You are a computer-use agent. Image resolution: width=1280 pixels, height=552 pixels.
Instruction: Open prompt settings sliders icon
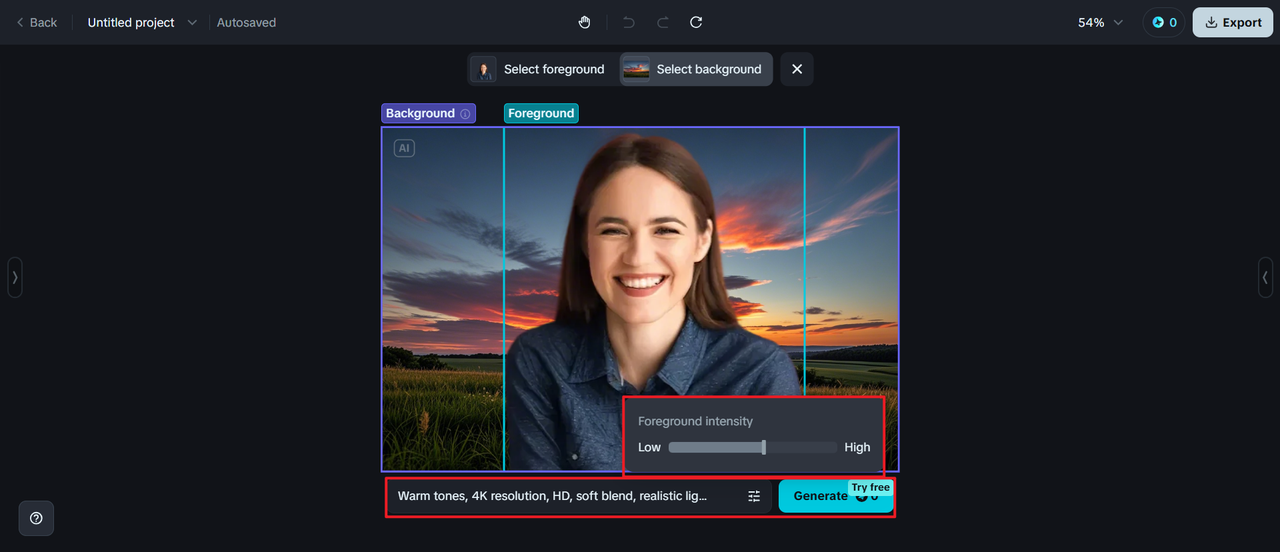(754, 496)
